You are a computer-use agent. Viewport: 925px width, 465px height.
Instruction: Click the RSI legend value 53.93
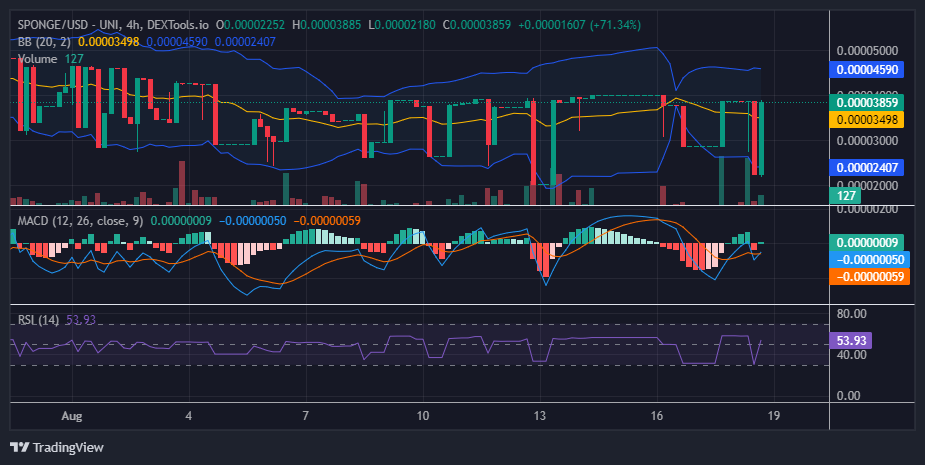(x=81, y=320)
